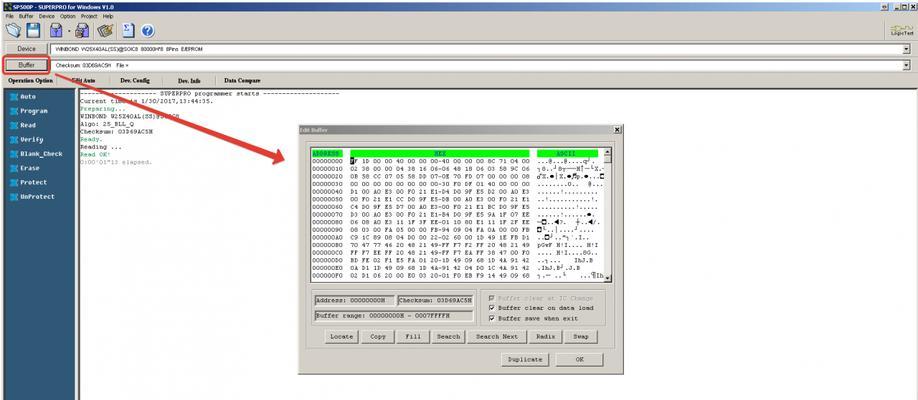
Task: Click the Duplicate button
Action: click(525, 360)
